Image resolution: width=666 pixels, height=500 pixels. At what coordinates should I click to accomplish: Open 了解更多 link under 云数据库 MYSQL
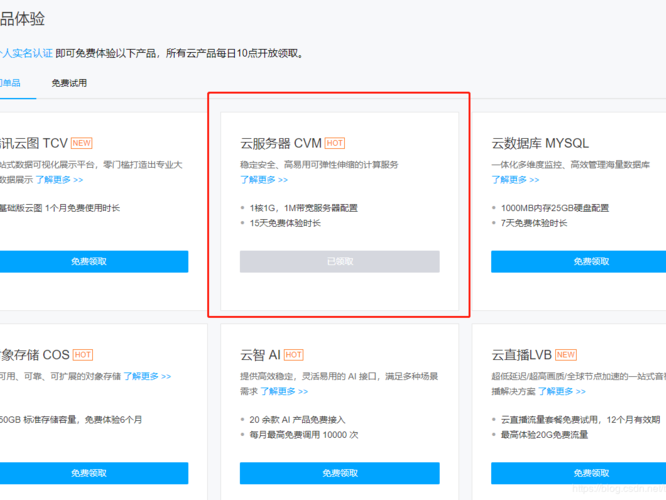pos(516,180)
